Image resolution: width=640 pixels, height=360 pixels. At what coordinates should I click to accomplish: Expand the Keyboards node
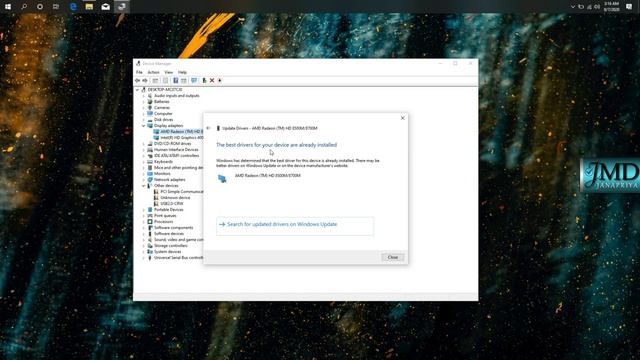click(x=144, y=162)
